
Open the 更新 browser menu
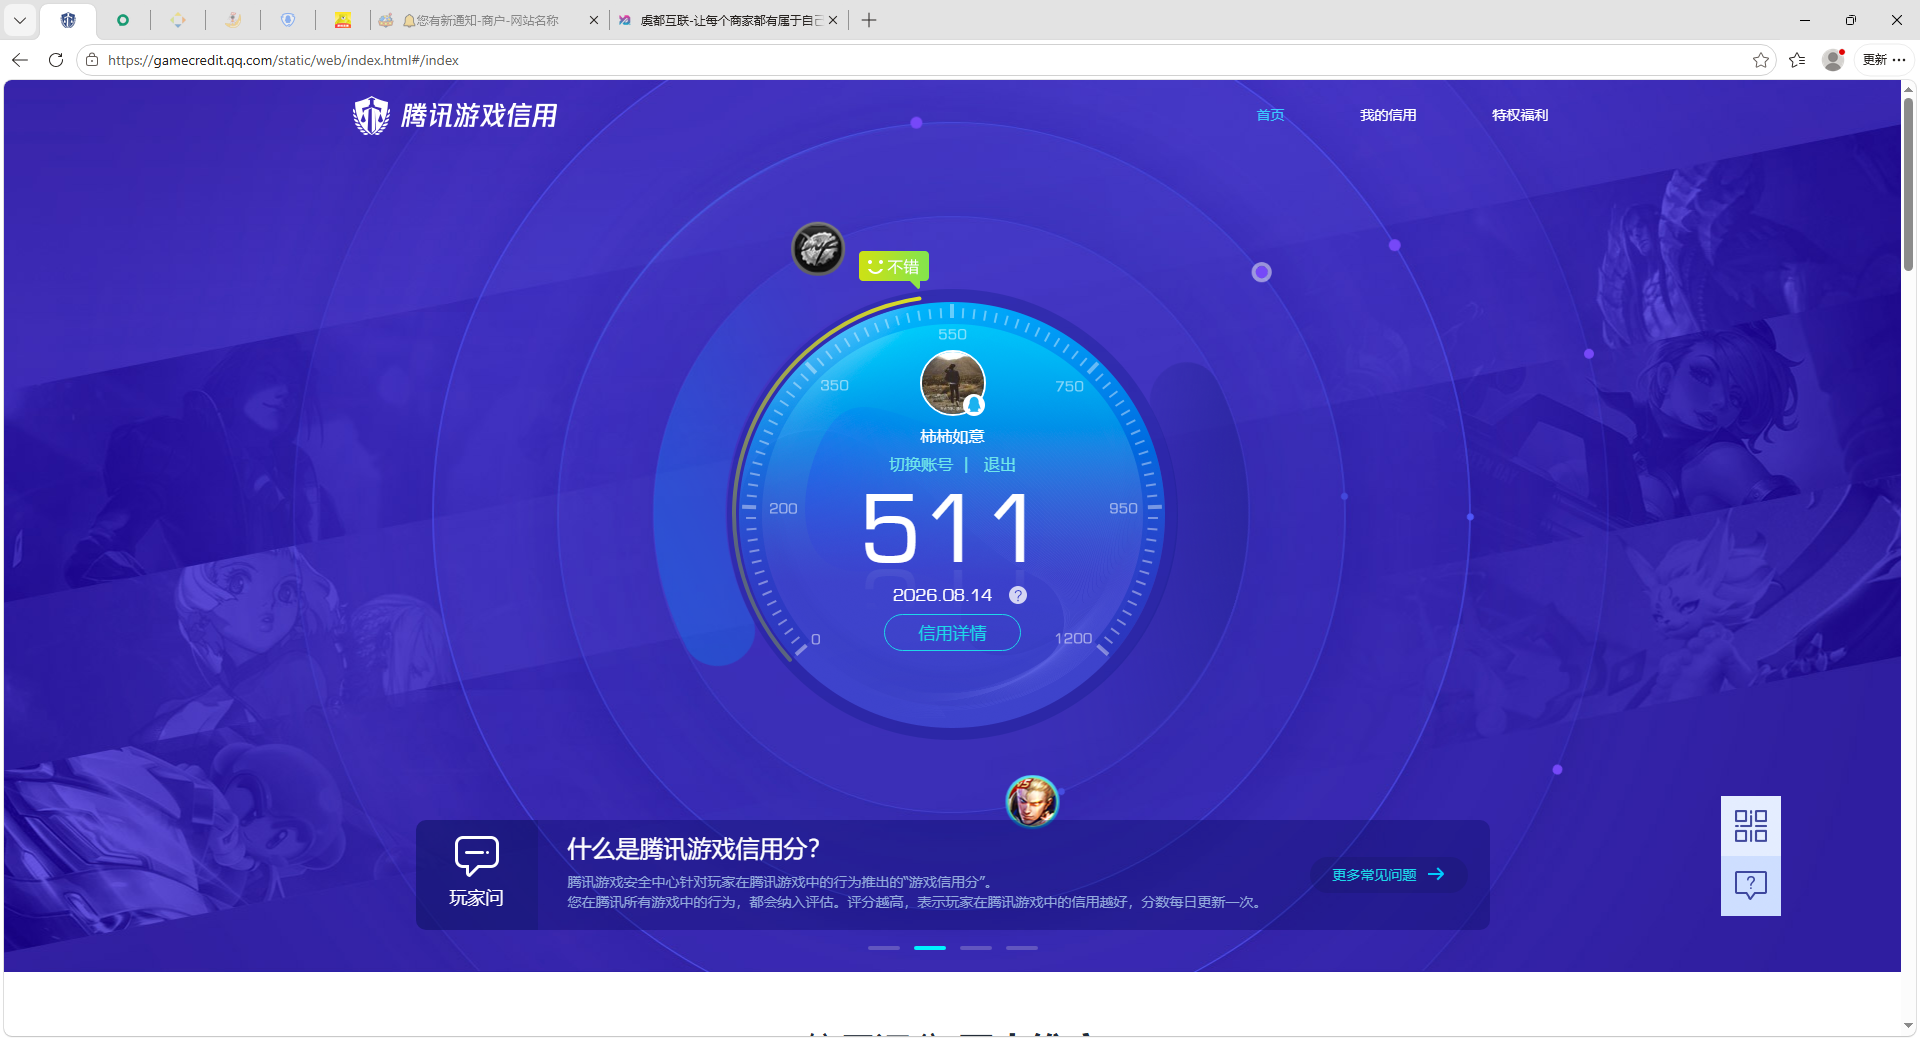pyautogui.click(x=1884, y=60)
